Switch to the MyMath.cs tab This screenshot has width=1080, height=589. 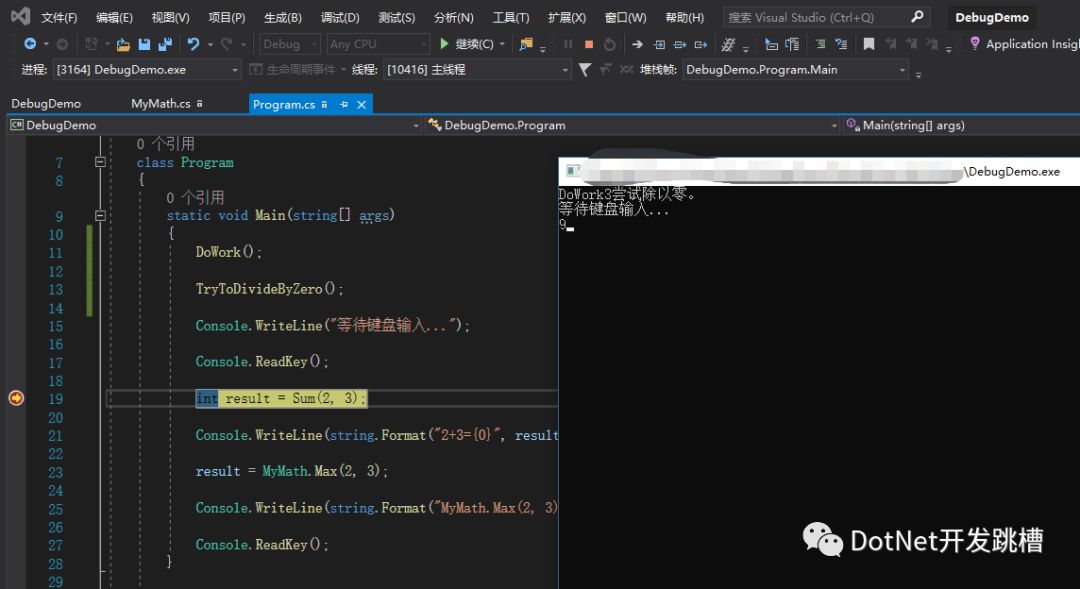161,103
